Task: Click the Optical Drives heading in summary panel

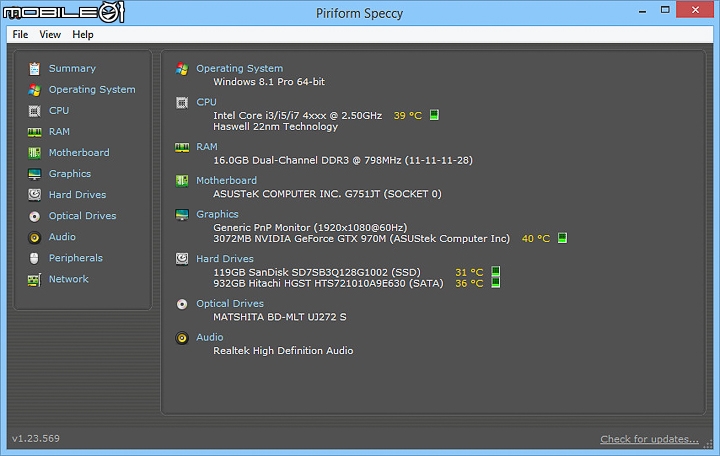Action: (x=230, y=304)
